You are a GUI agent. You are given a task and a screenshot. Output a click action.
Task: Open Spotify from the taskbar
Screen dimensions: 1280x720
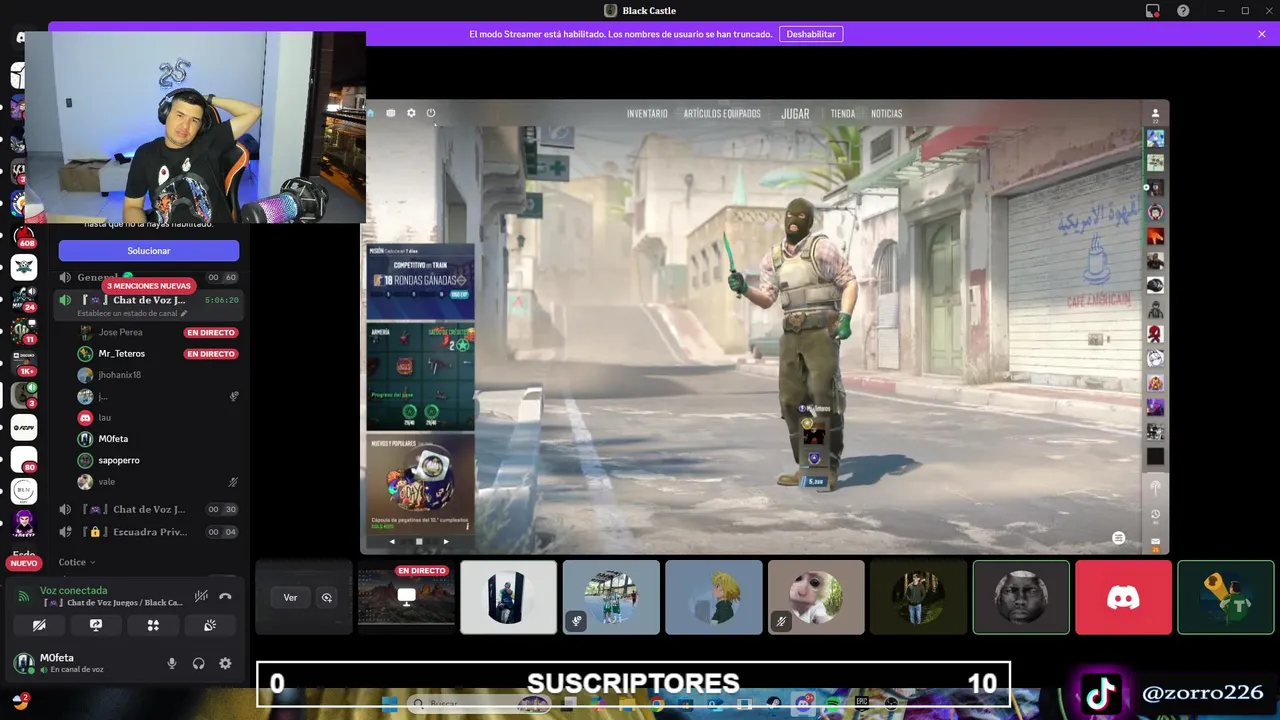pos(833,704)
